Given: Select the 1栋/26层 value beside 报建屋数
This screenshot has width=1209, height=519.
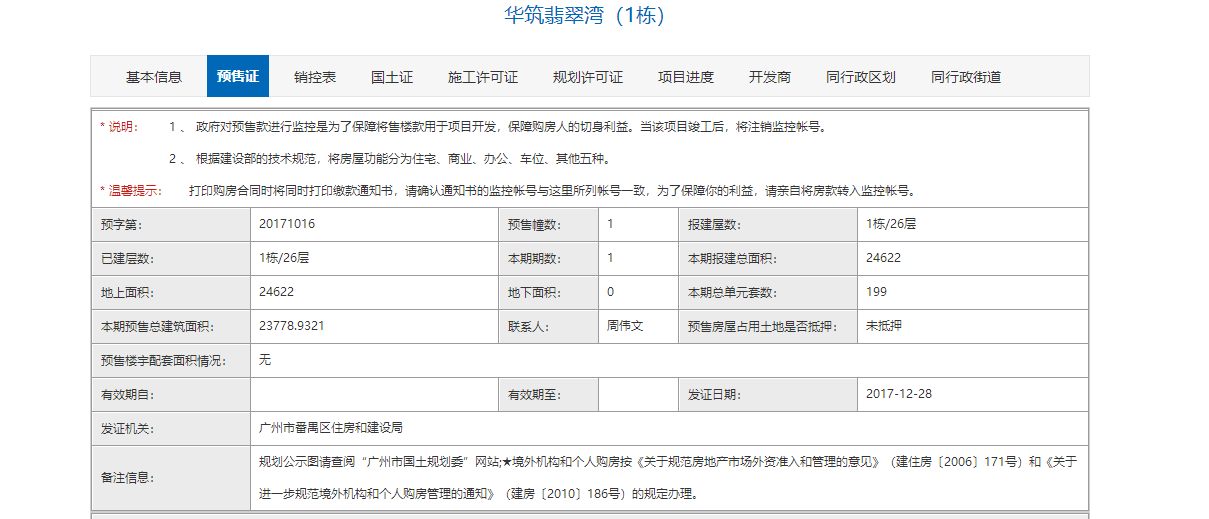Looking at the screenshot, I should click(x=891, y=224).
